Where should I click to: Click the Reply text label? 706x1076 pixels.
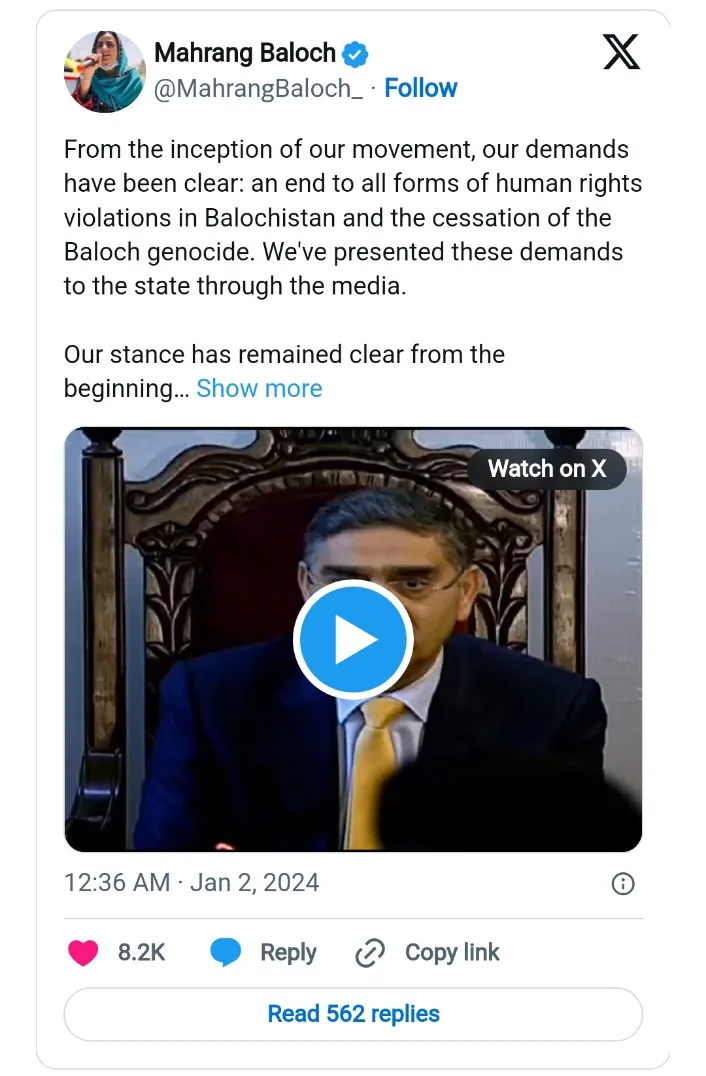click(288, 953)
